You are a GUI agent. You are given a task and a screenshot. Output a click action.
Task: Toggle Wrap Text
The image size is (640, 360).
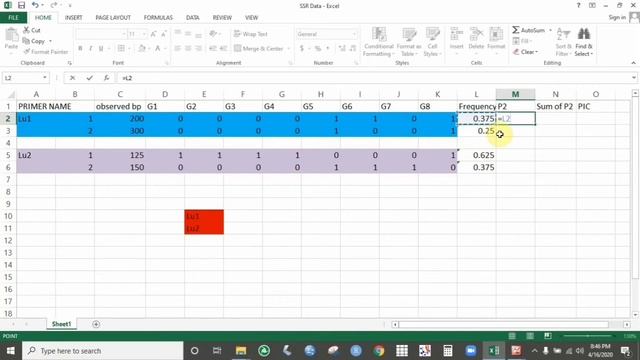click(x=251, y=34)
